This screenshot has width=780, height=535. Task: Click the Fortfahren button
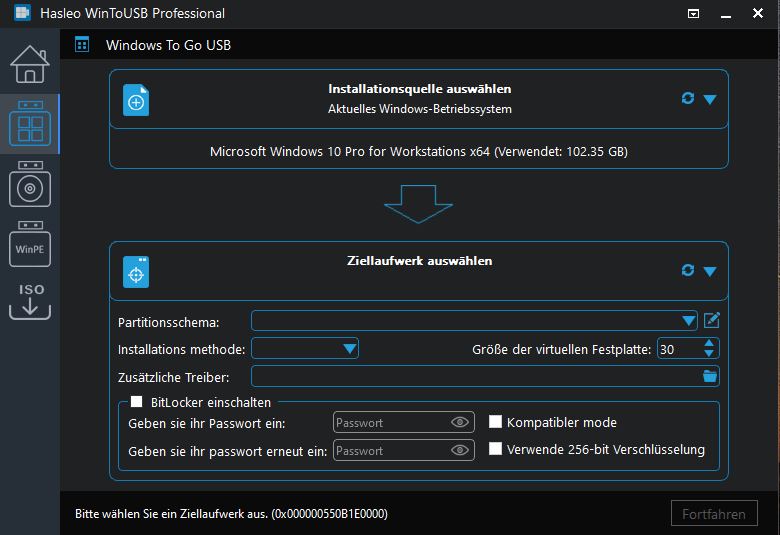point(714,513)
